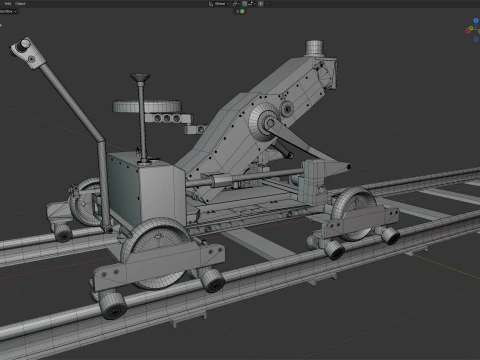Open the Add menu in viewport header
The image size is (480, 360).
[8, 4]
